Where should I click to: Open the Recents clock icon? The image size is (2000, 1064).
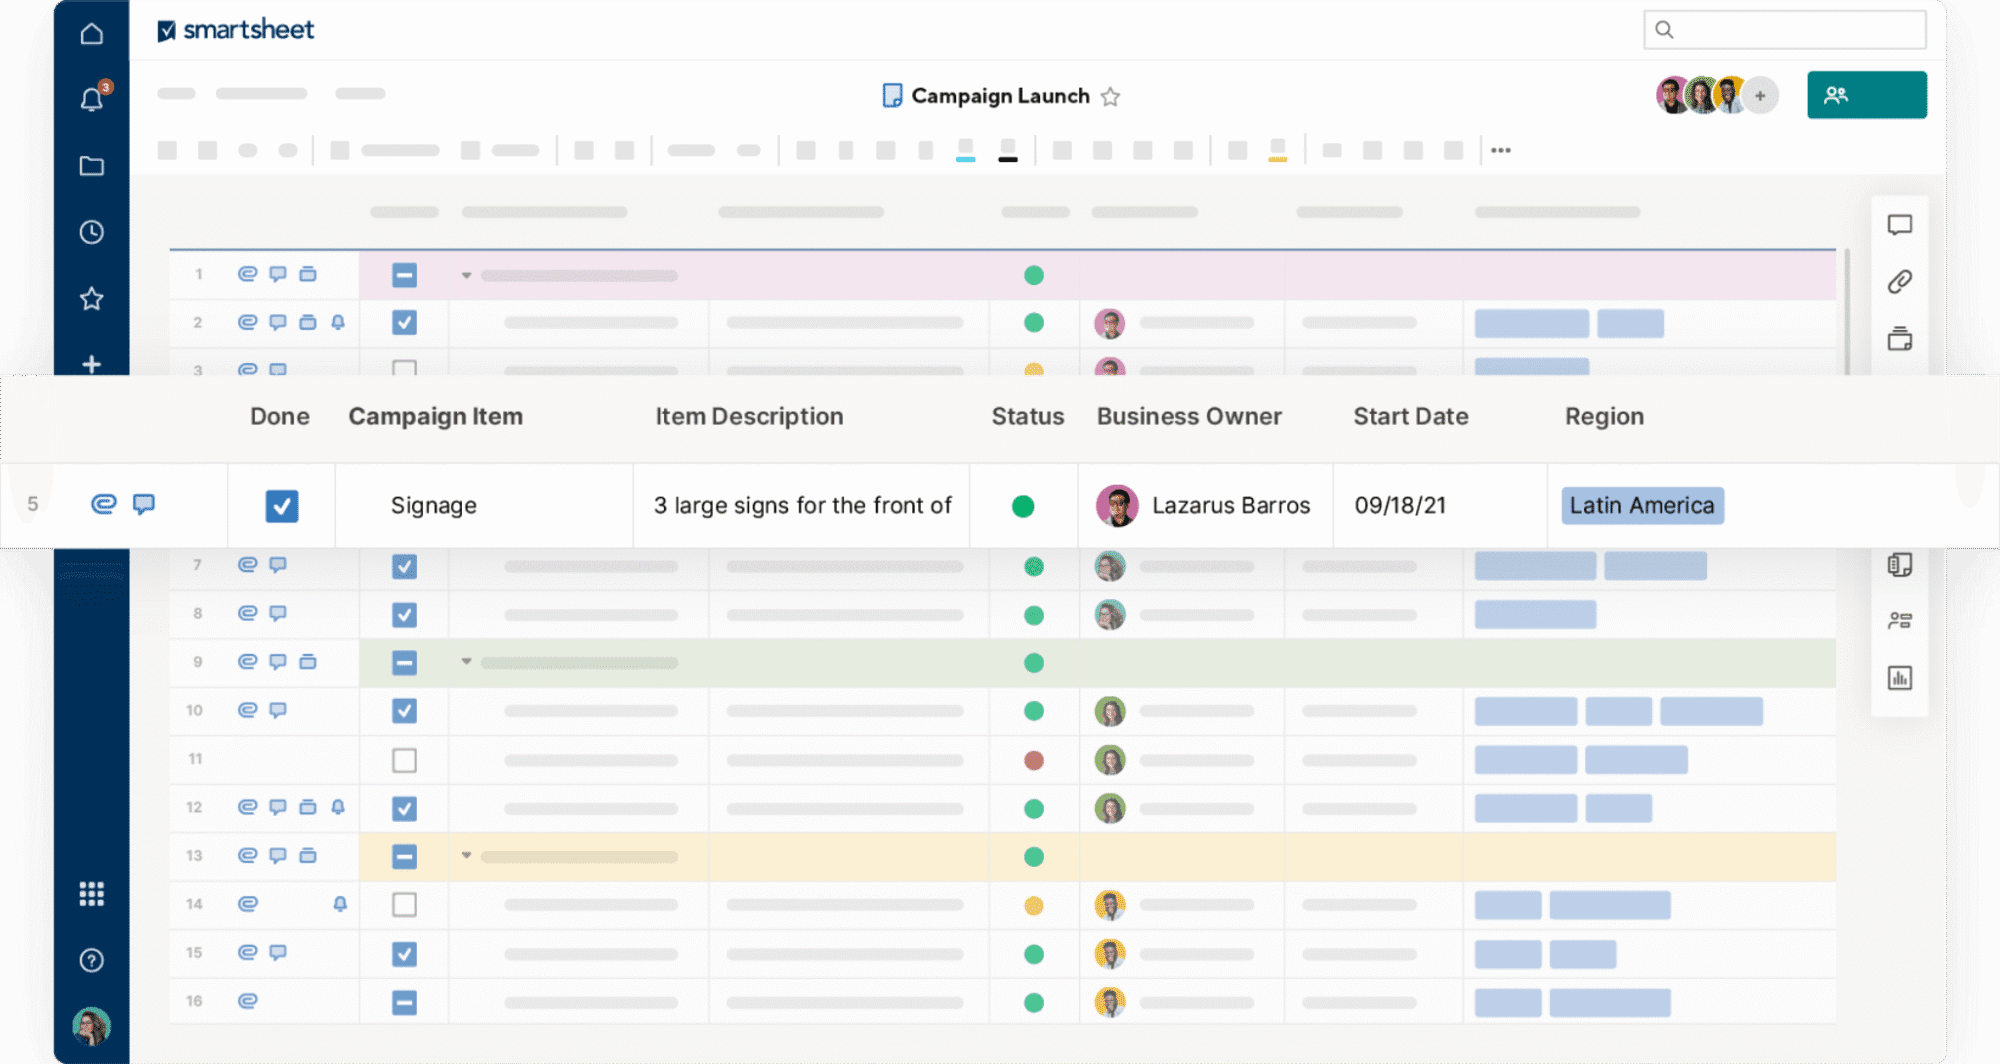click(91, 232)
